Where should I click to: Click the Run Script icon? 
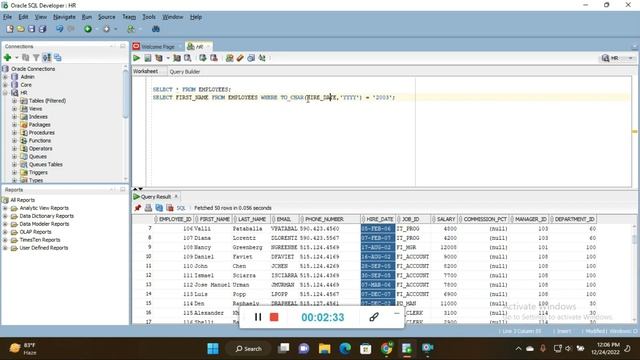148,58
